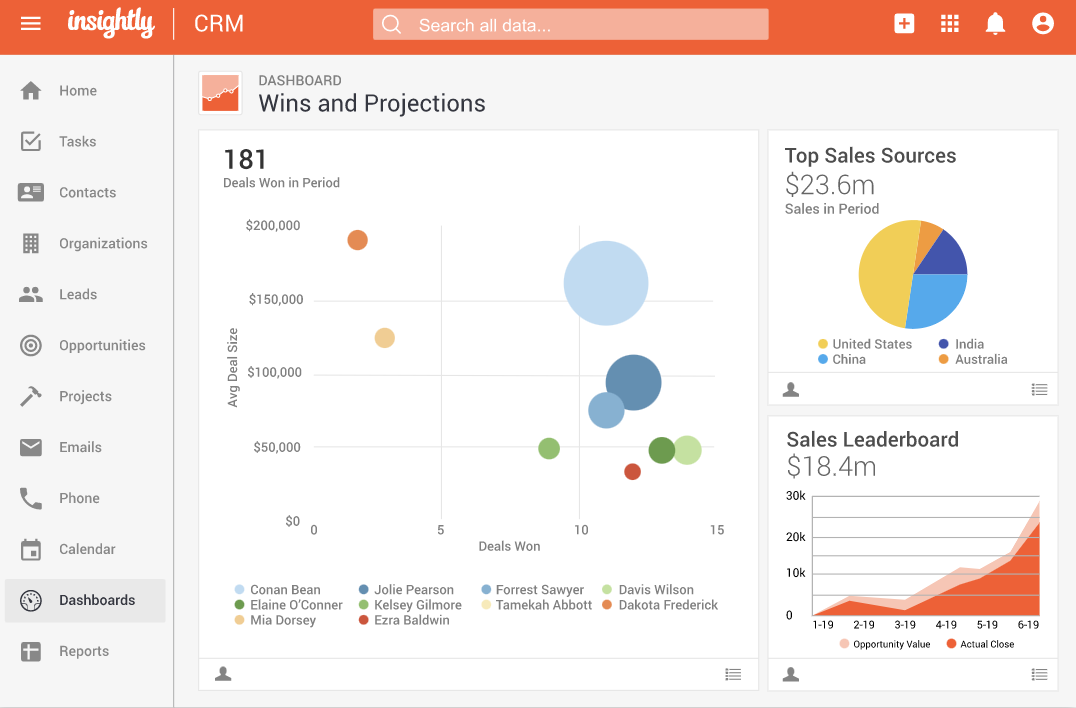Open the apps grid icon
1076x708 pixels.
click(x=949, y=23)
